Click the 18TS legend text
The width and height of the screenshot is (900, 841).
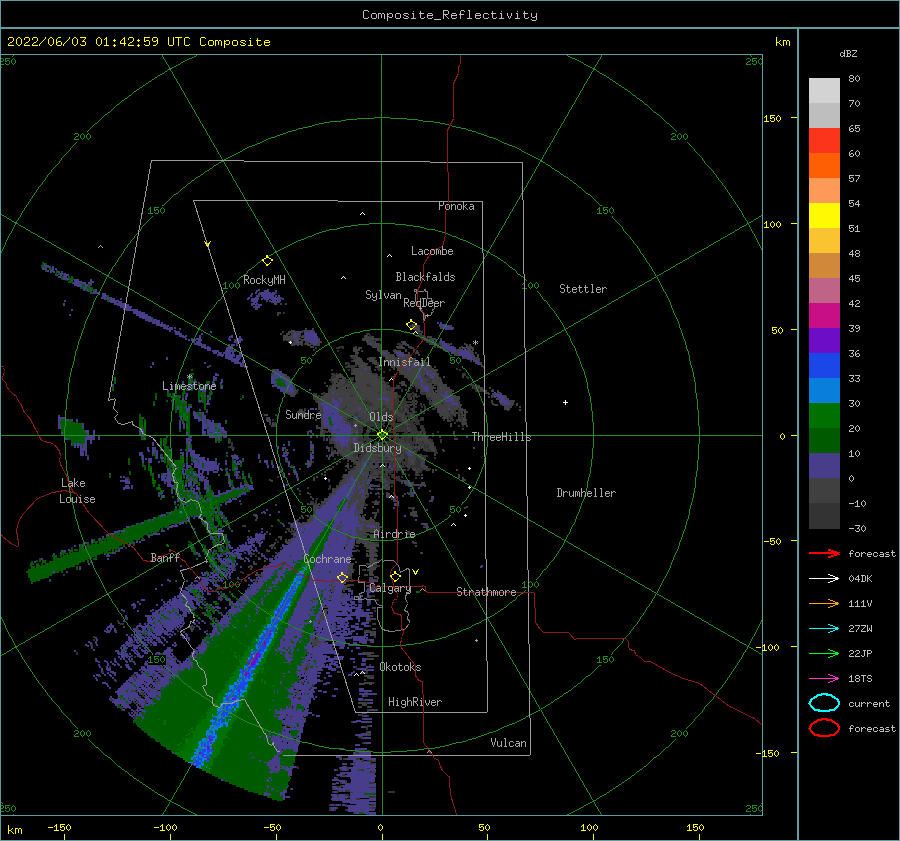860,679
